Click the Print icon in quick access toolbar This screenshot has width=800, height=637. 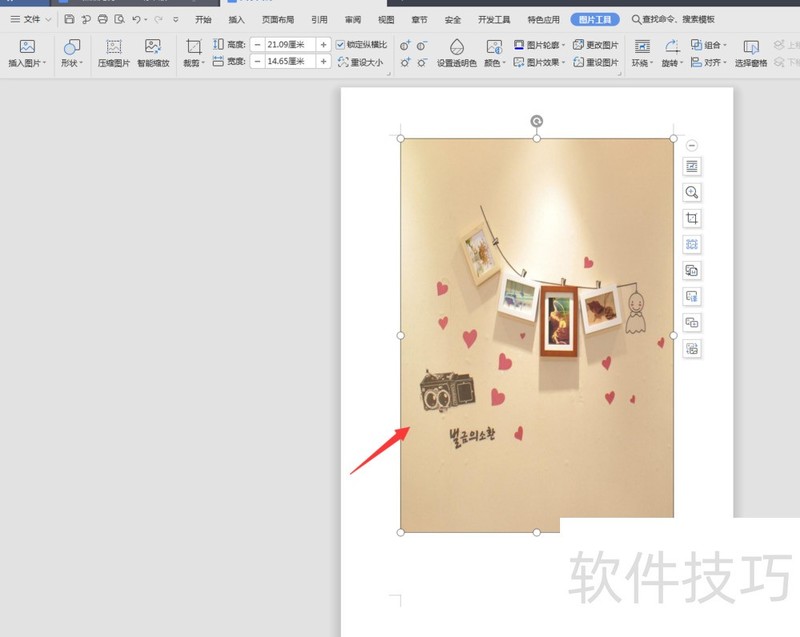pyautogui.click(x=103, y=19)
